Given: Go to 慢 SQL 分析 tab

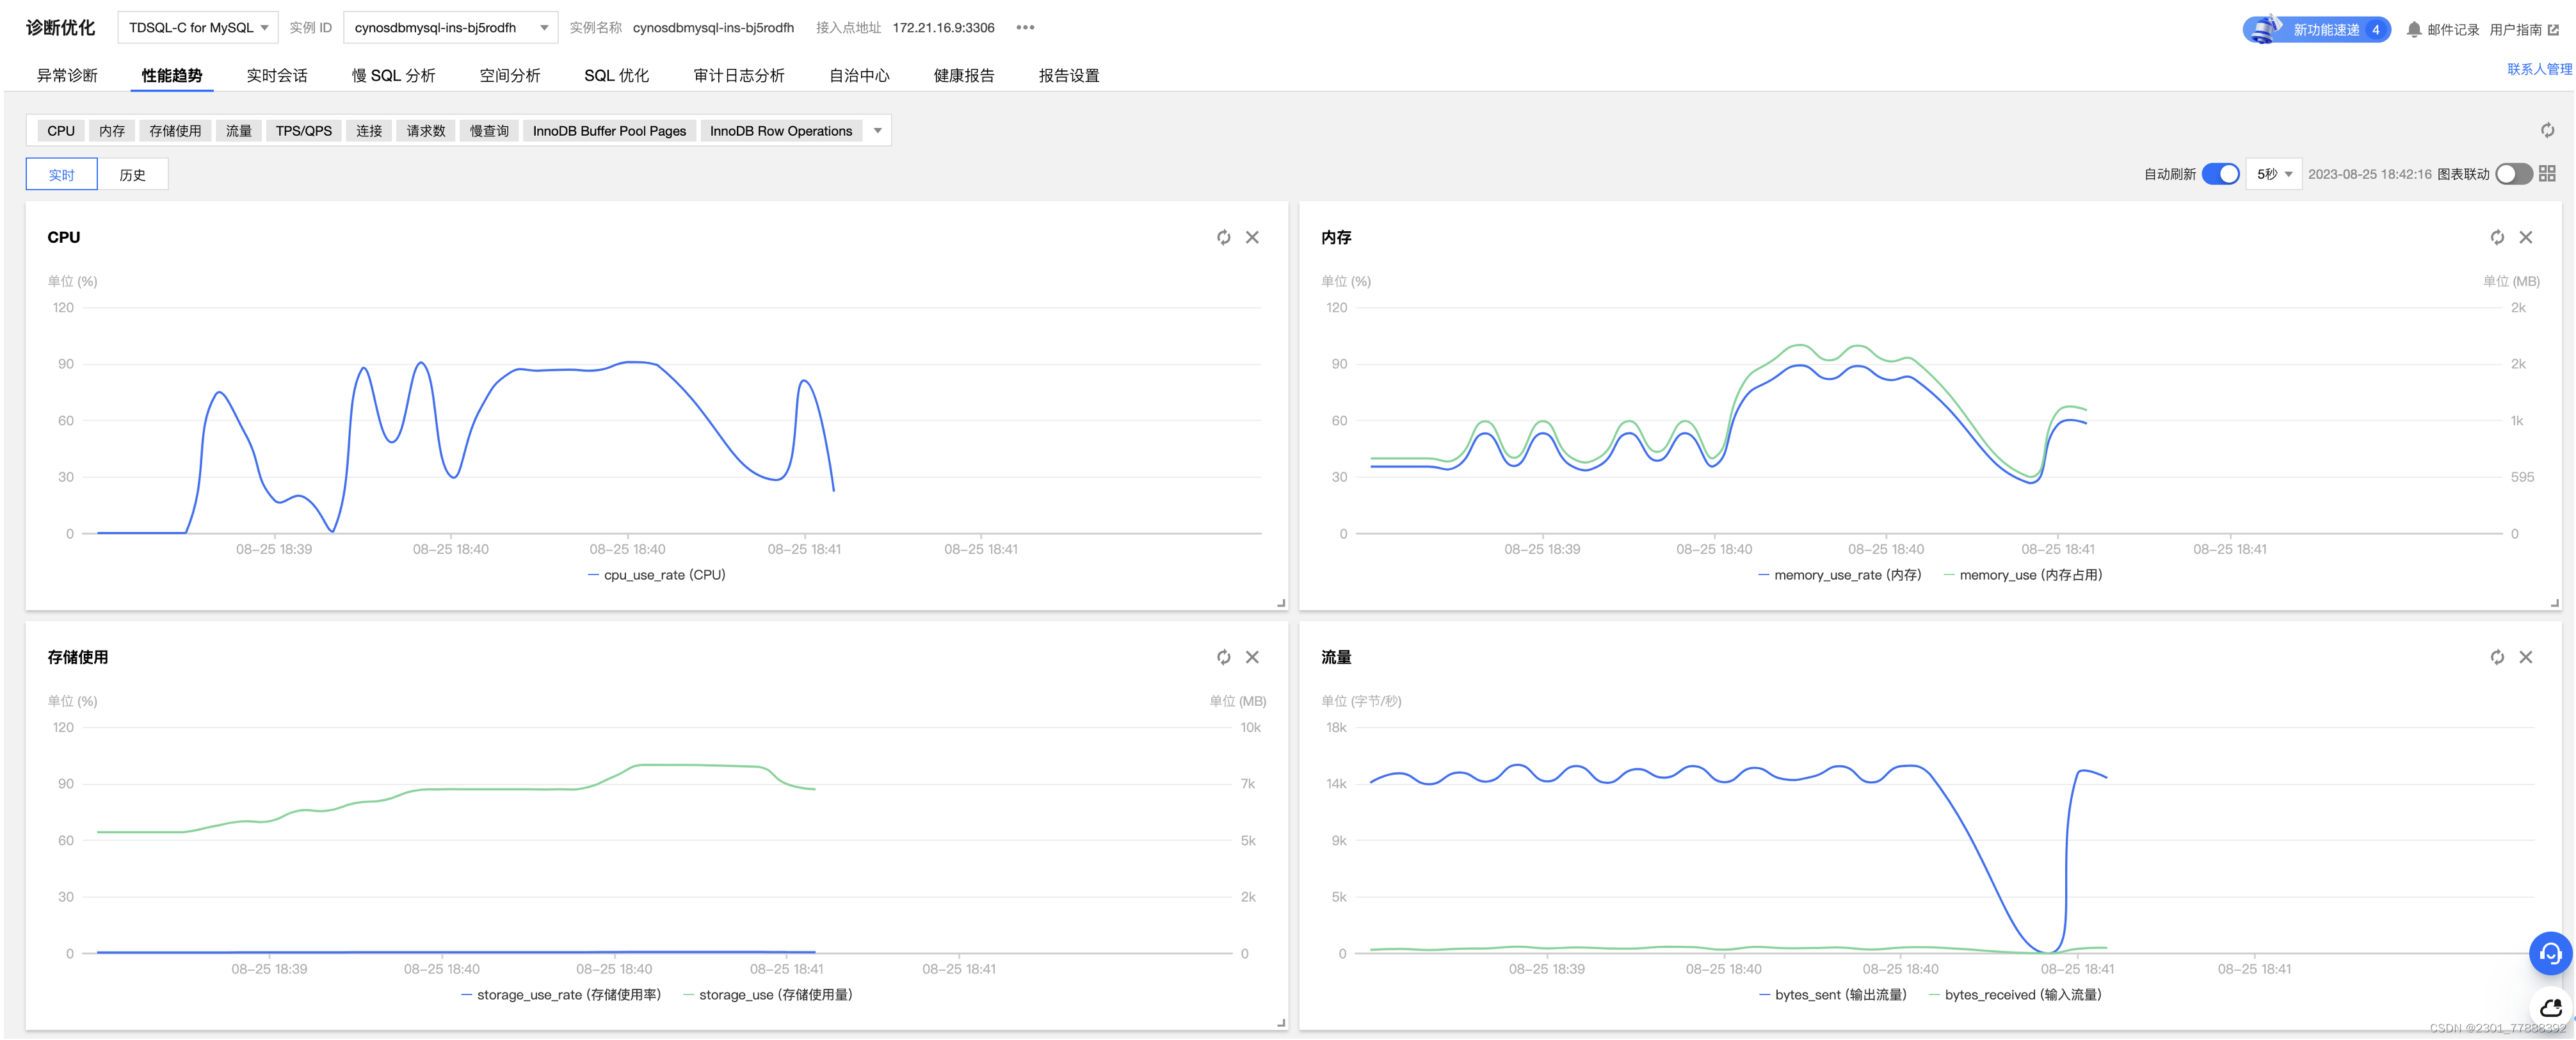Looking at the screenshot, I should tap(393, 76).
